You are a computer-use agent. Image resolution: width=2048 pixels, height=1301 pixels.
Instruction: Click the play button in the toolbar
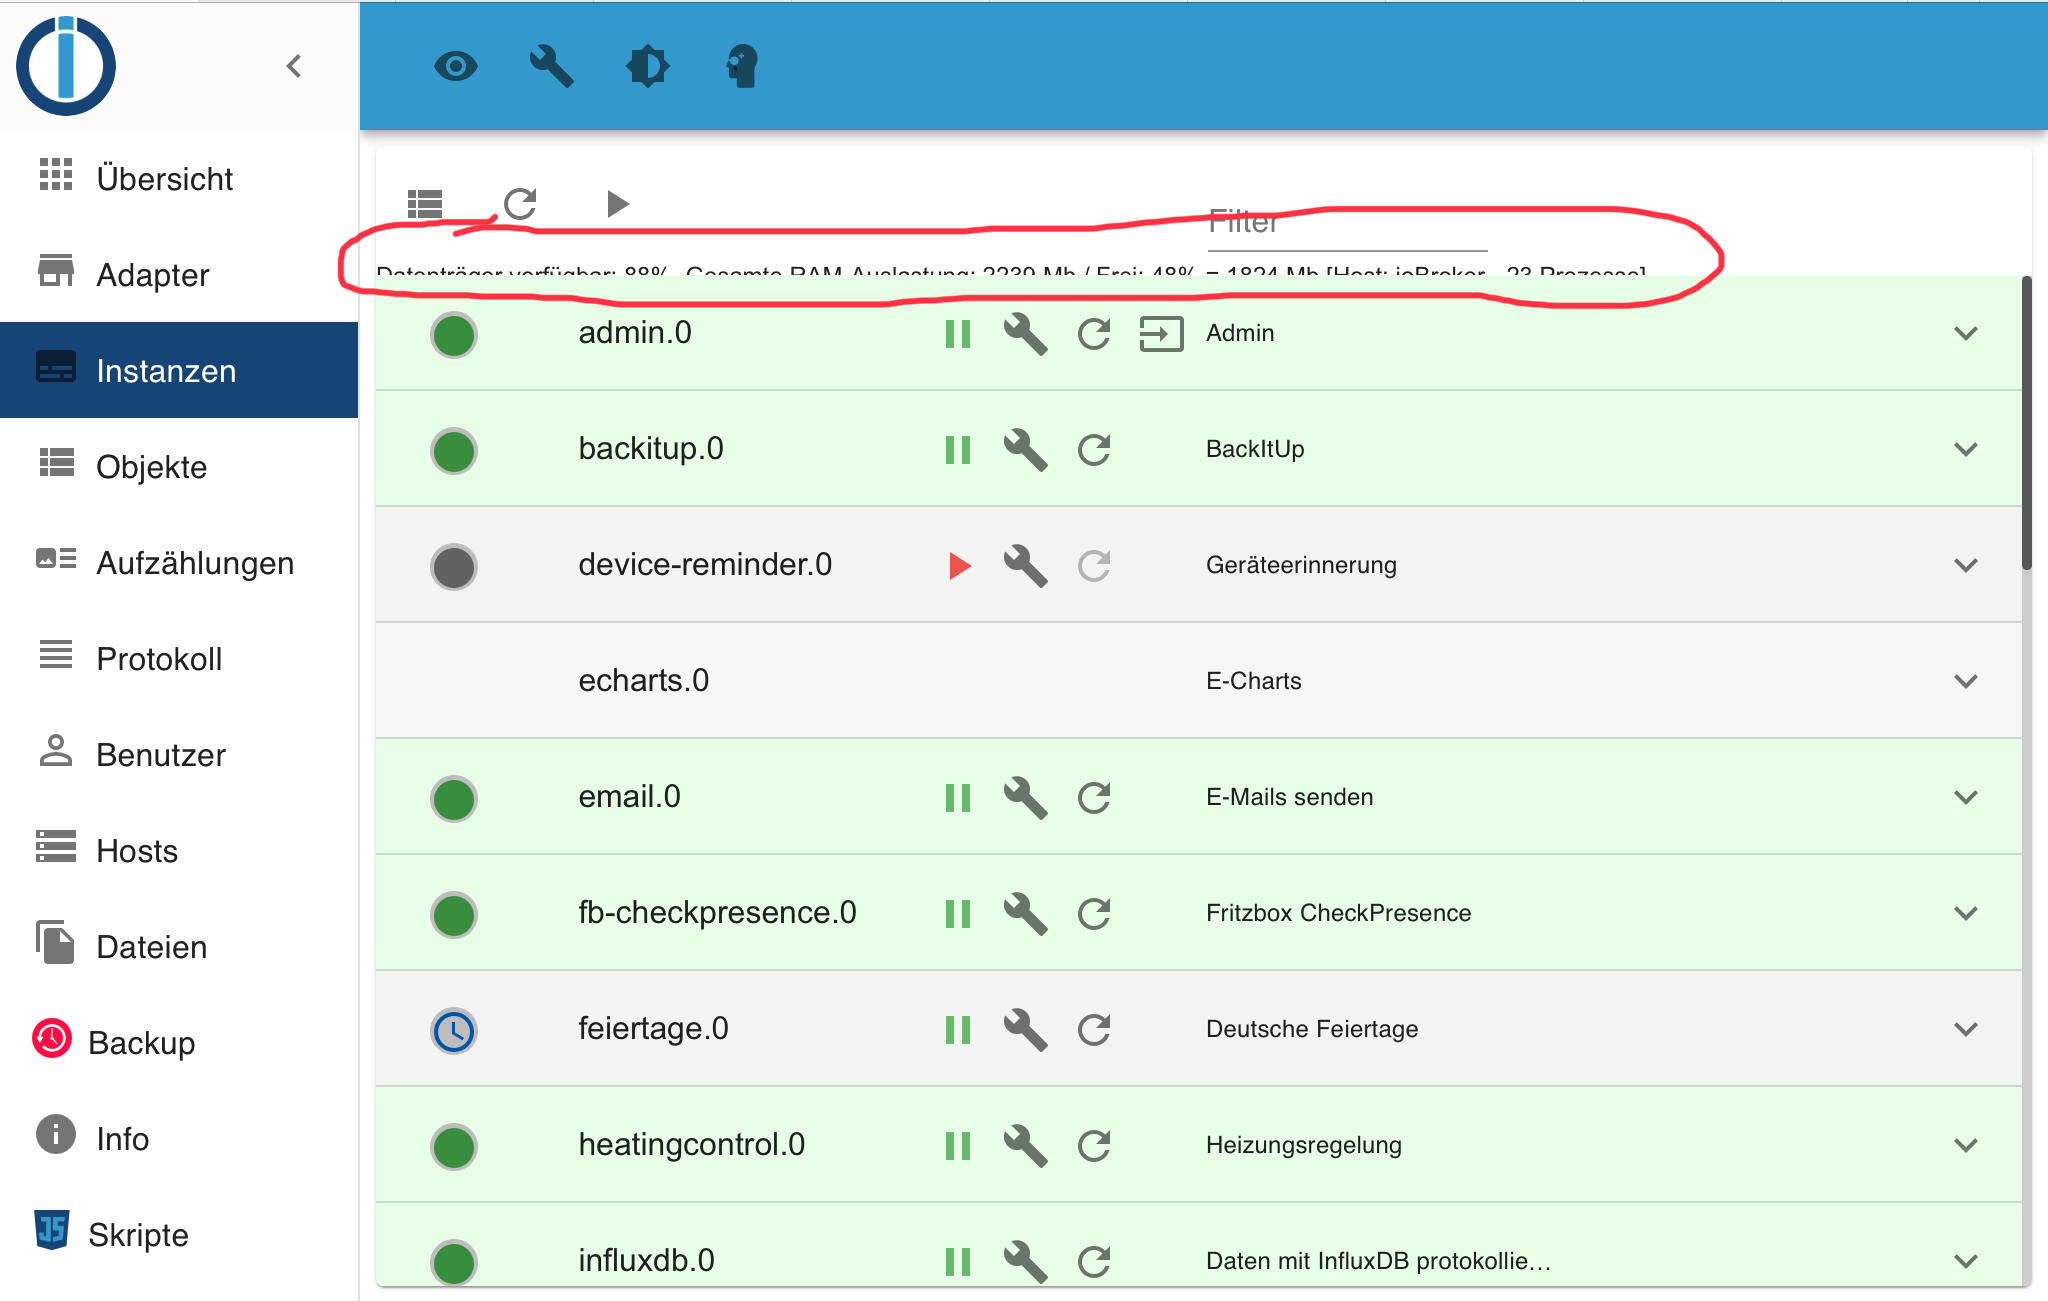click(x=617, y=203)
